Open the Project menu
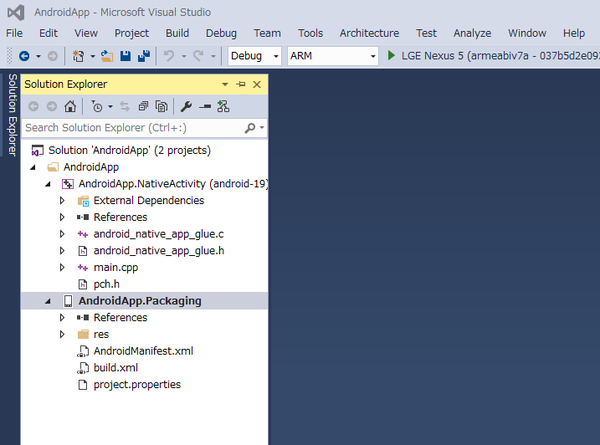Image resolution: width=600 pixels, height=445 pixels. point(131,33)
